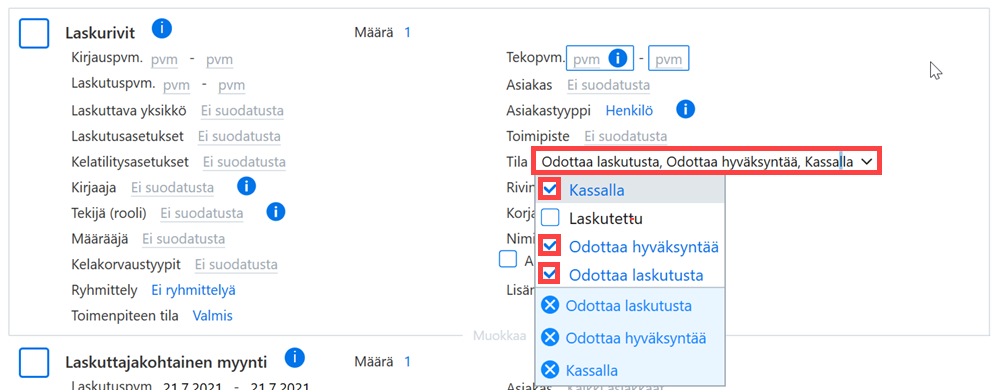The width and height of the screenshot is (999, 390).
Task: Open Kirjaaja Ei suodatusta selector
Action: coord(172,187)
